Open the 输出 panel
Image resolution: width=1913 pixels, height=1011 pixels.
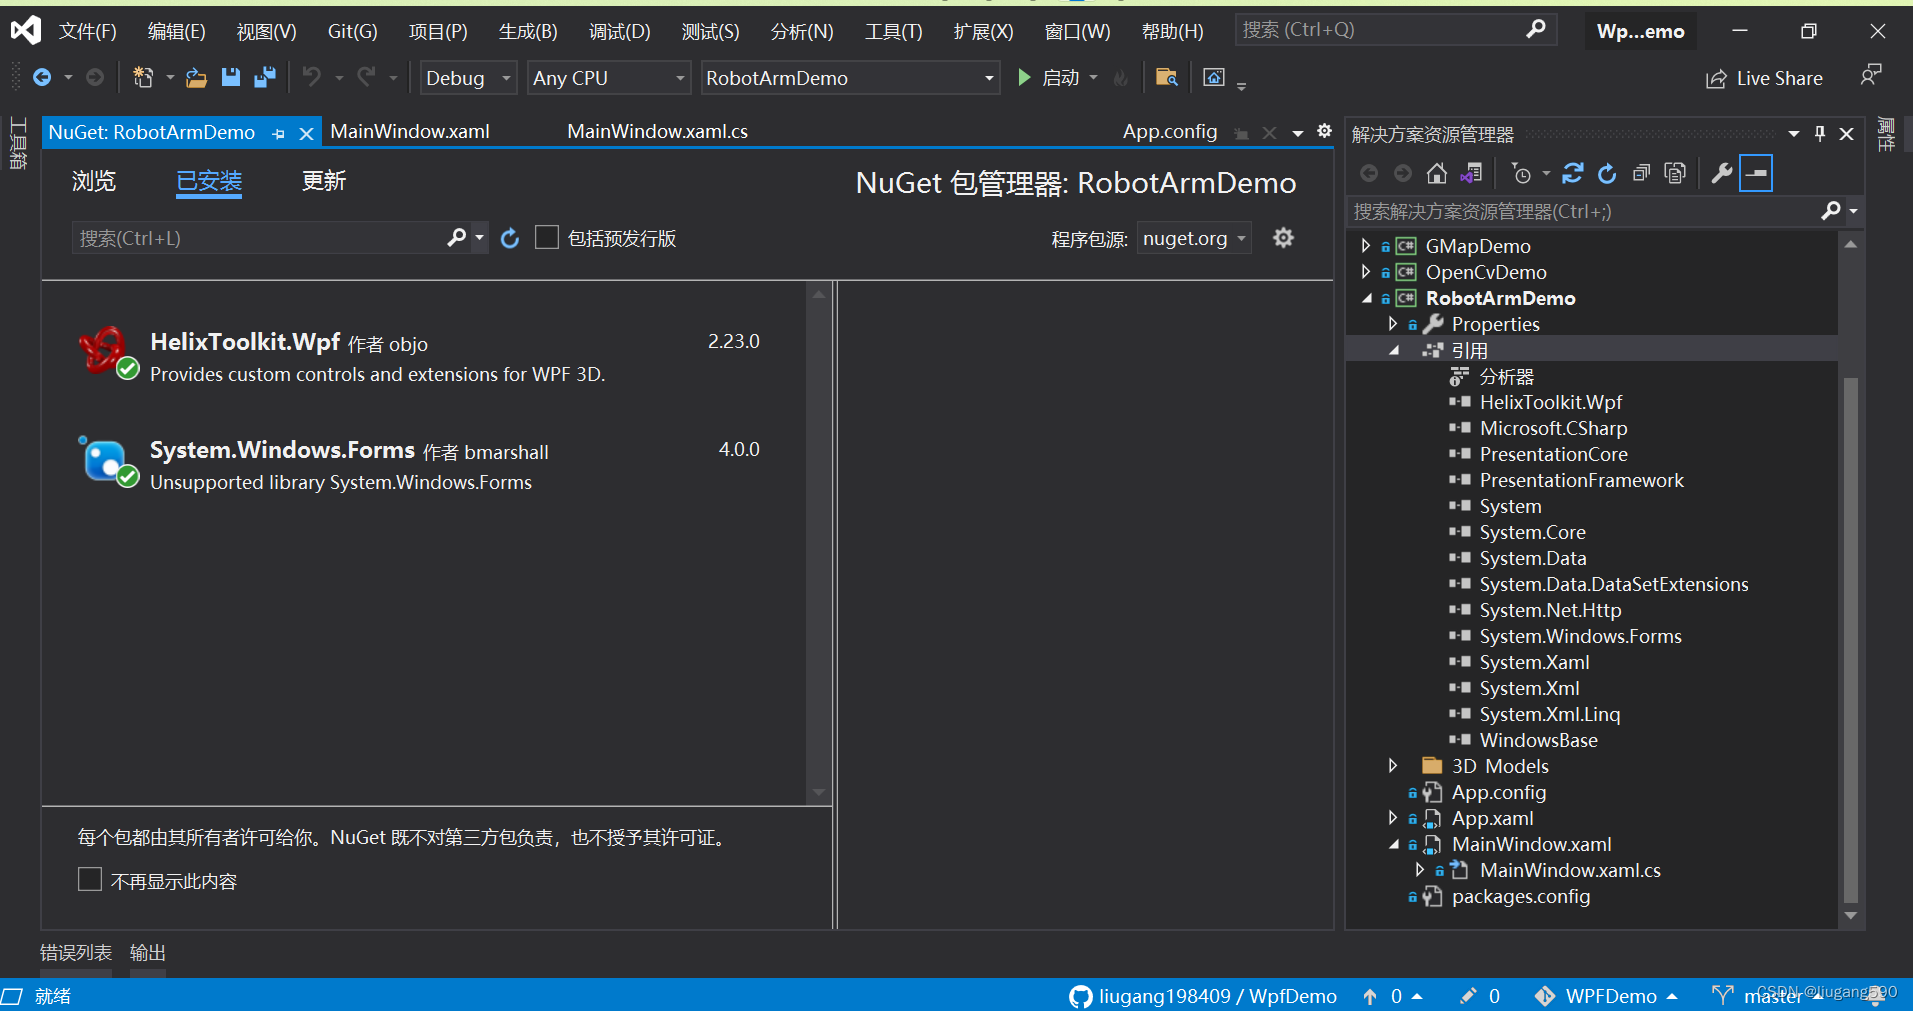148,952
